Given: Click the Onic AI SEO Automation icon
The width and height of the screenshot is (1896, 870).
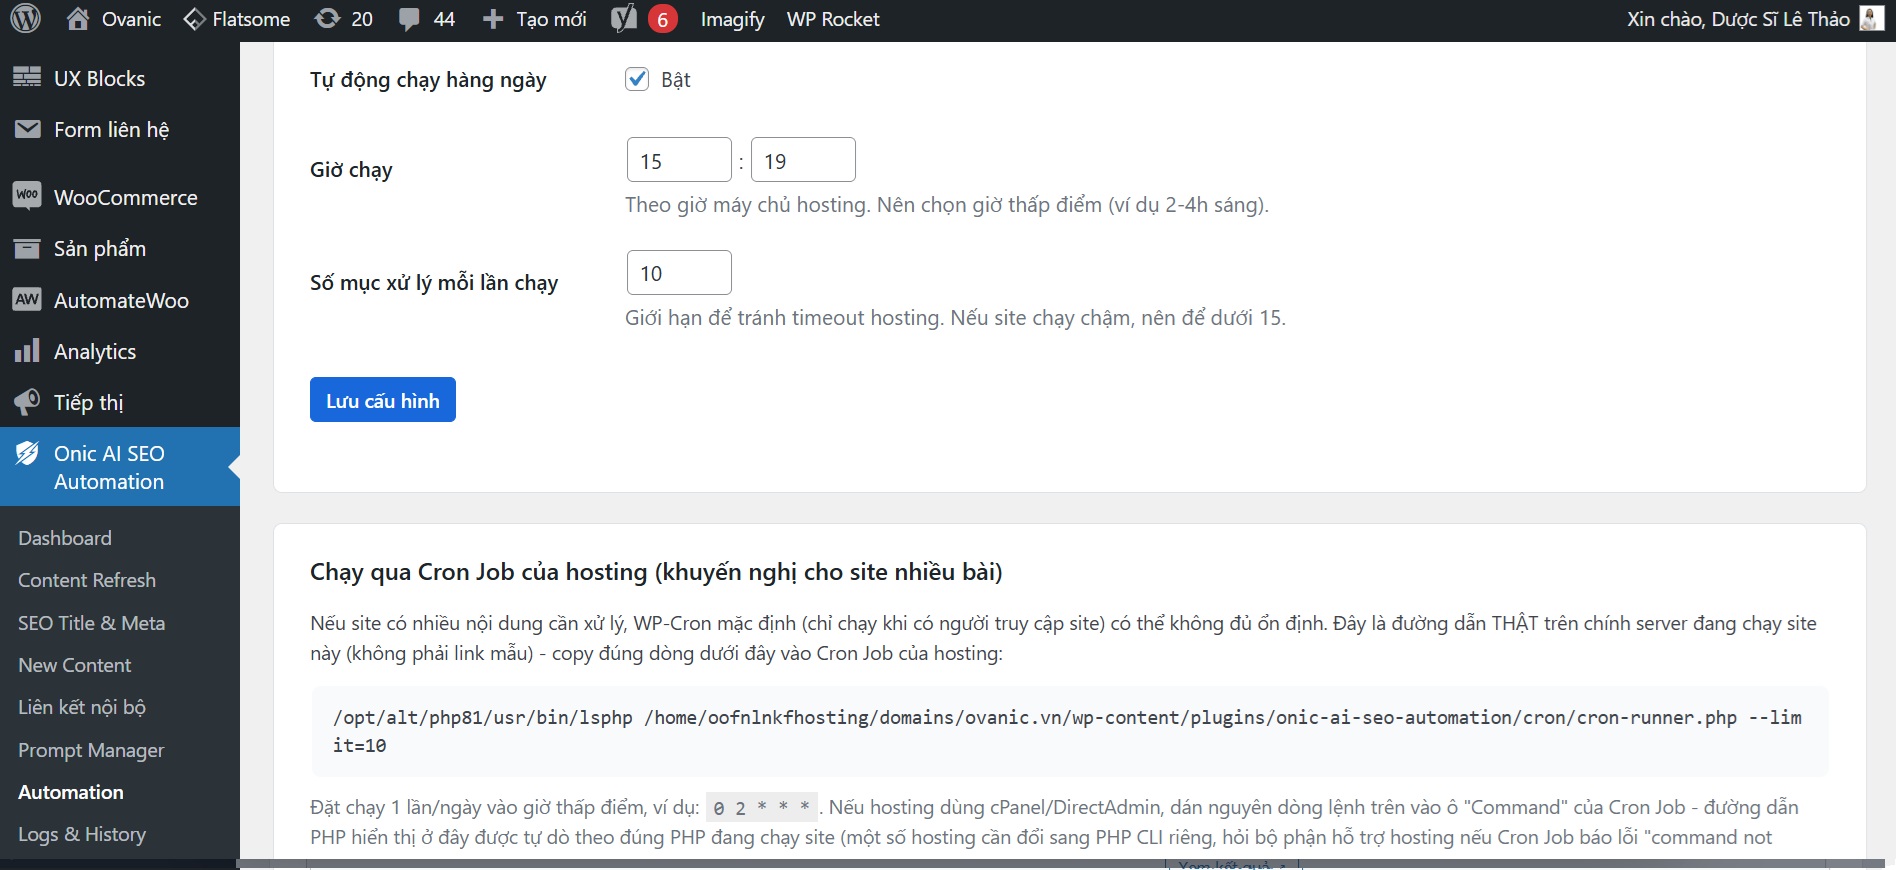Looking at the screenshot, I should pos(27,454).
